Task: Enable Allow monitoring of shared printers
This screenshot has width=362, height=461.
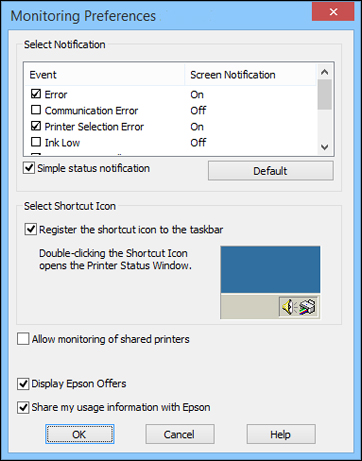Action: click(x=23, y=339)
